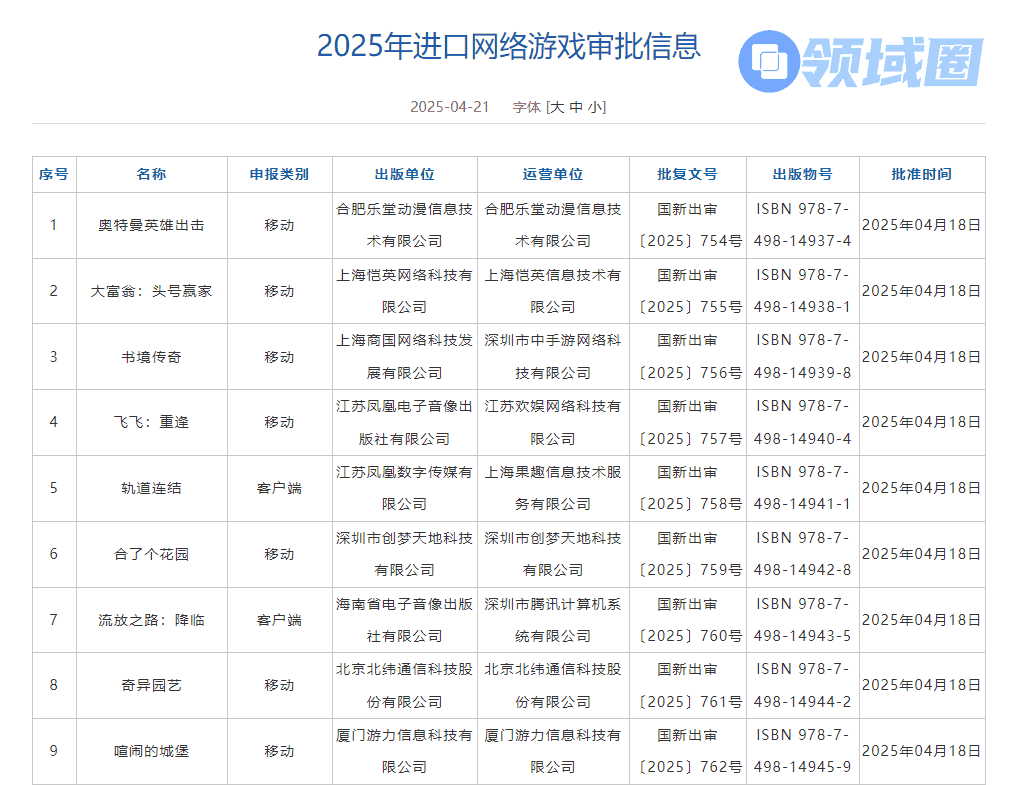Click the 序号 column header
The image size is (1017, 785).
[54, 174]
